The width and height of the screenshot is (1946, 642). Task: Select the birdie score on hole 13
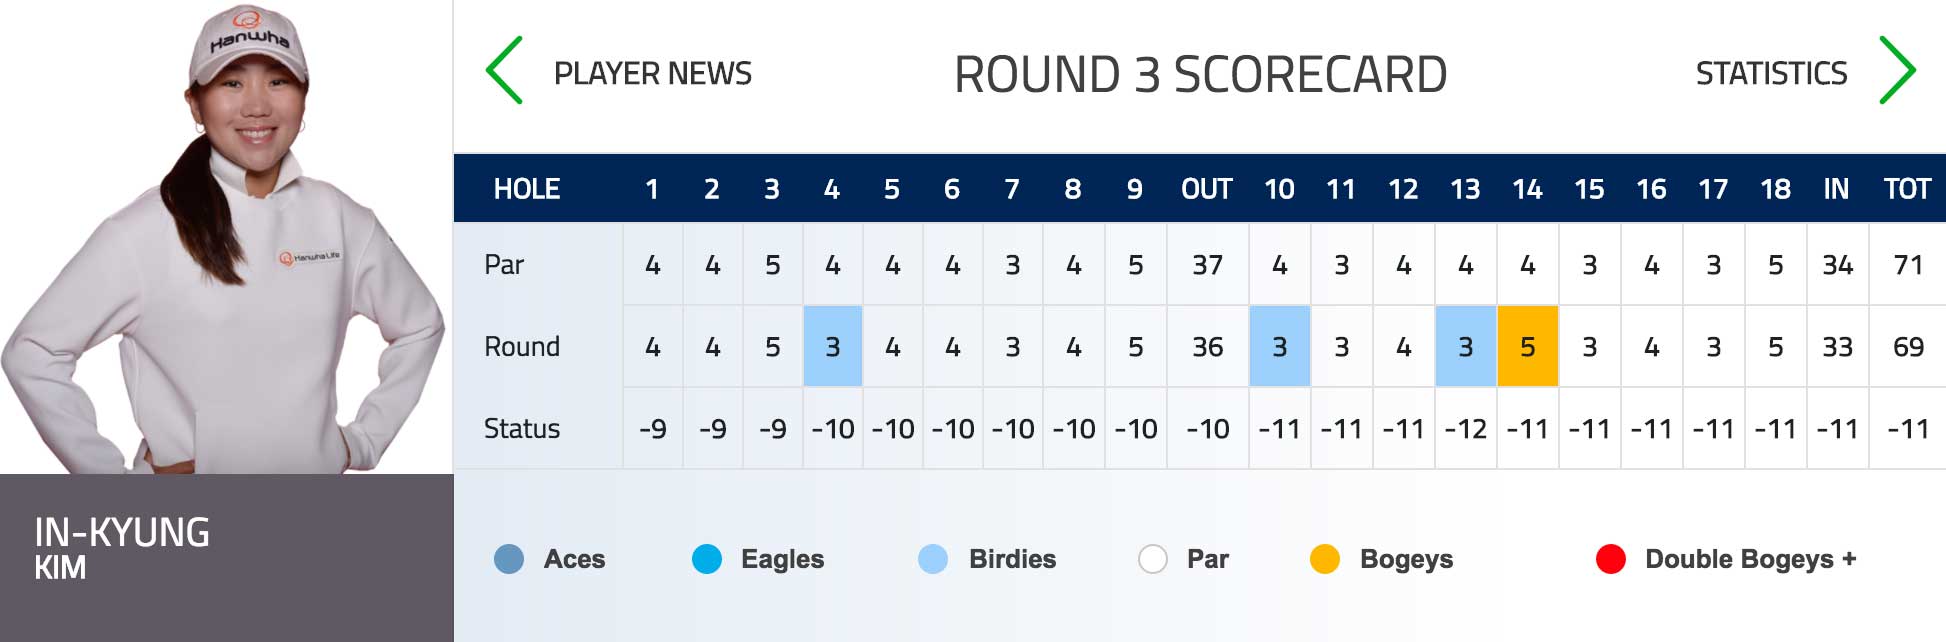(1466, 346)
